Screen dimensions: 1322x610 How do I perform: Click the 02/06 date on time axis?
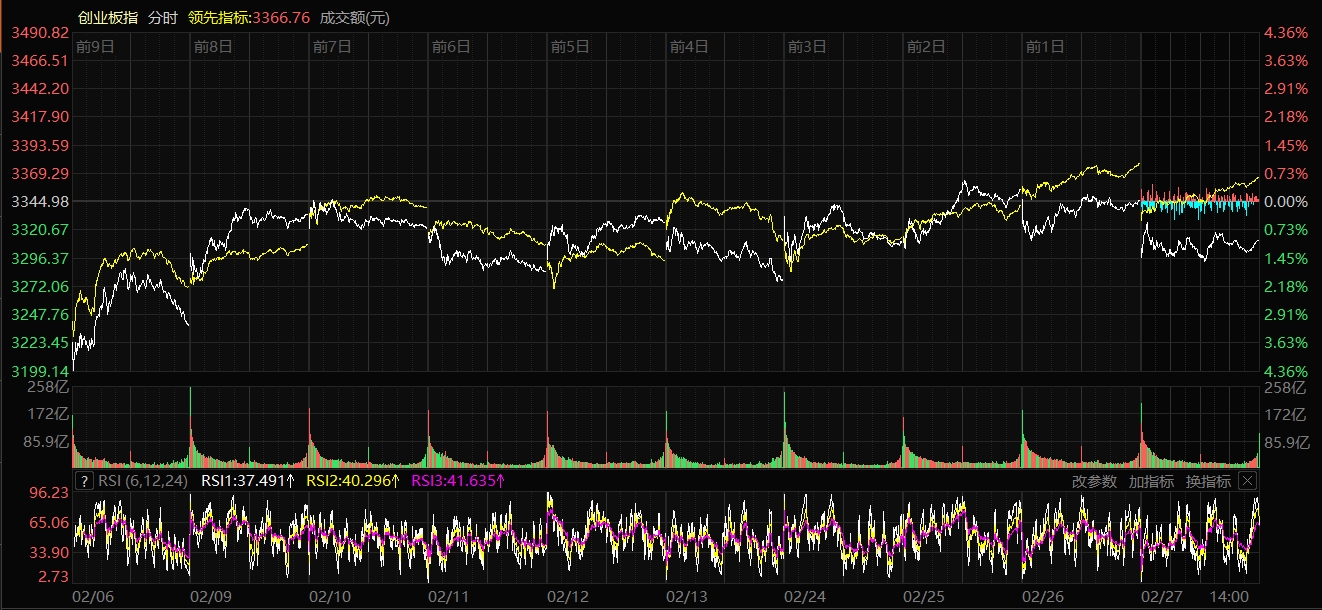coord(92,596)
